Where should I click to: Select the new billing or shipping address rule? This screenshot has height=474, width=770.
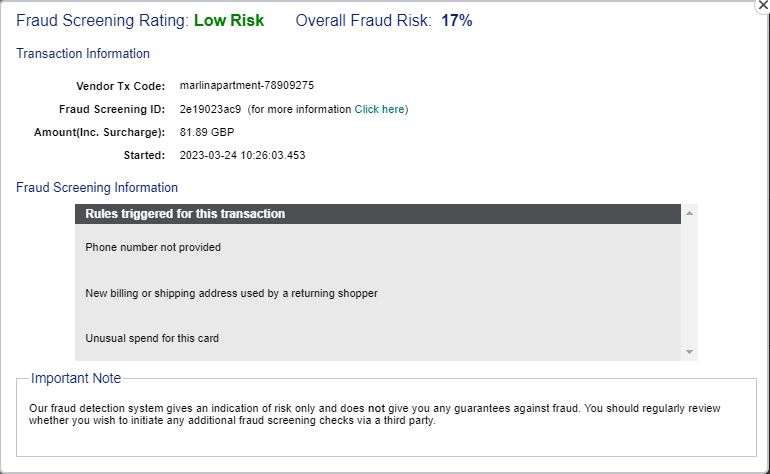231,293
